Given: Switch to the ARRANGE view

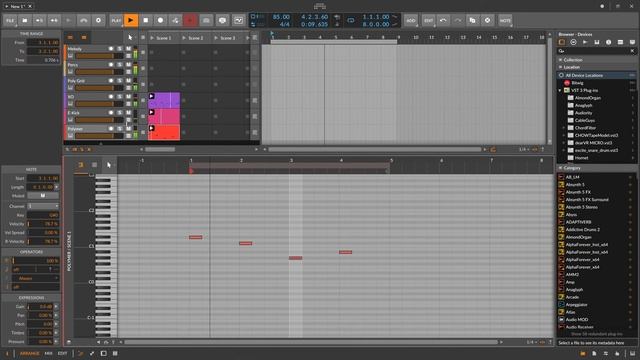Looking at the screenshot, I should click(x=29, y=353).
